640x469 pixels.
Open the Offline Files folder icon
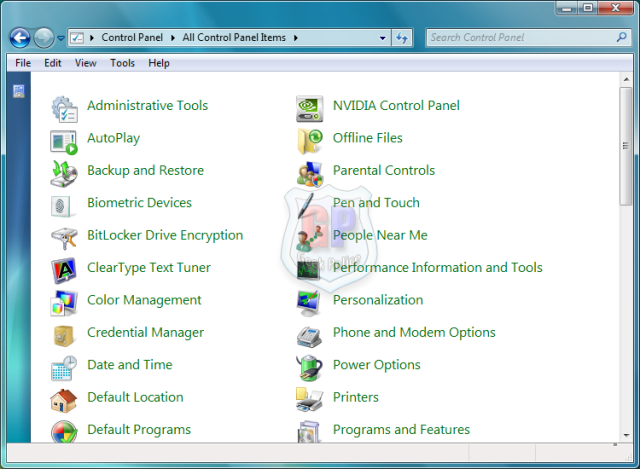[310, 142]
